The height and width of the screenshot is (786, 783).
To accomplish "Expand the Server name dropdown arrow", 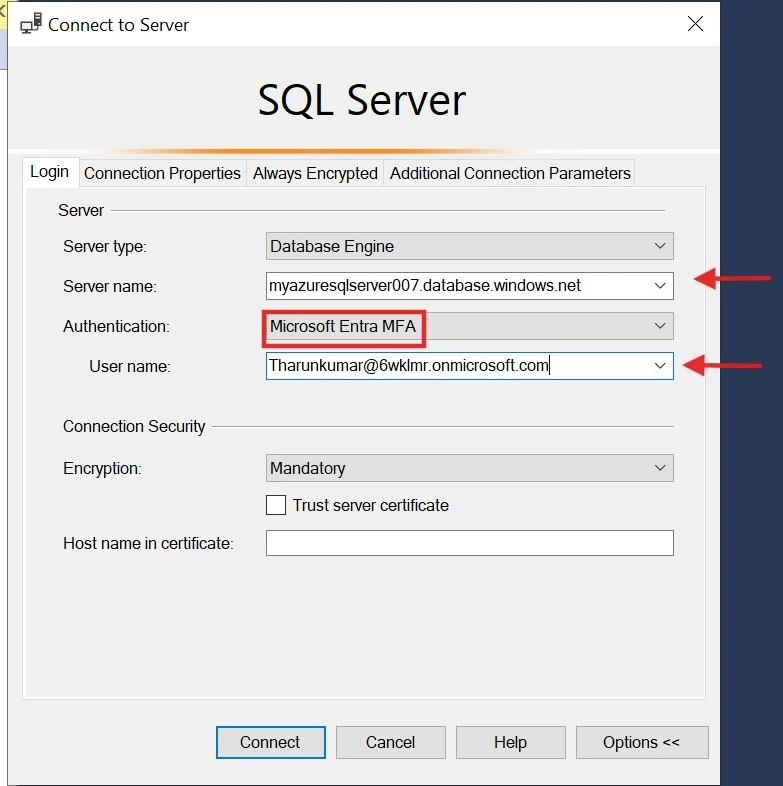I will [x=660, y=286].
